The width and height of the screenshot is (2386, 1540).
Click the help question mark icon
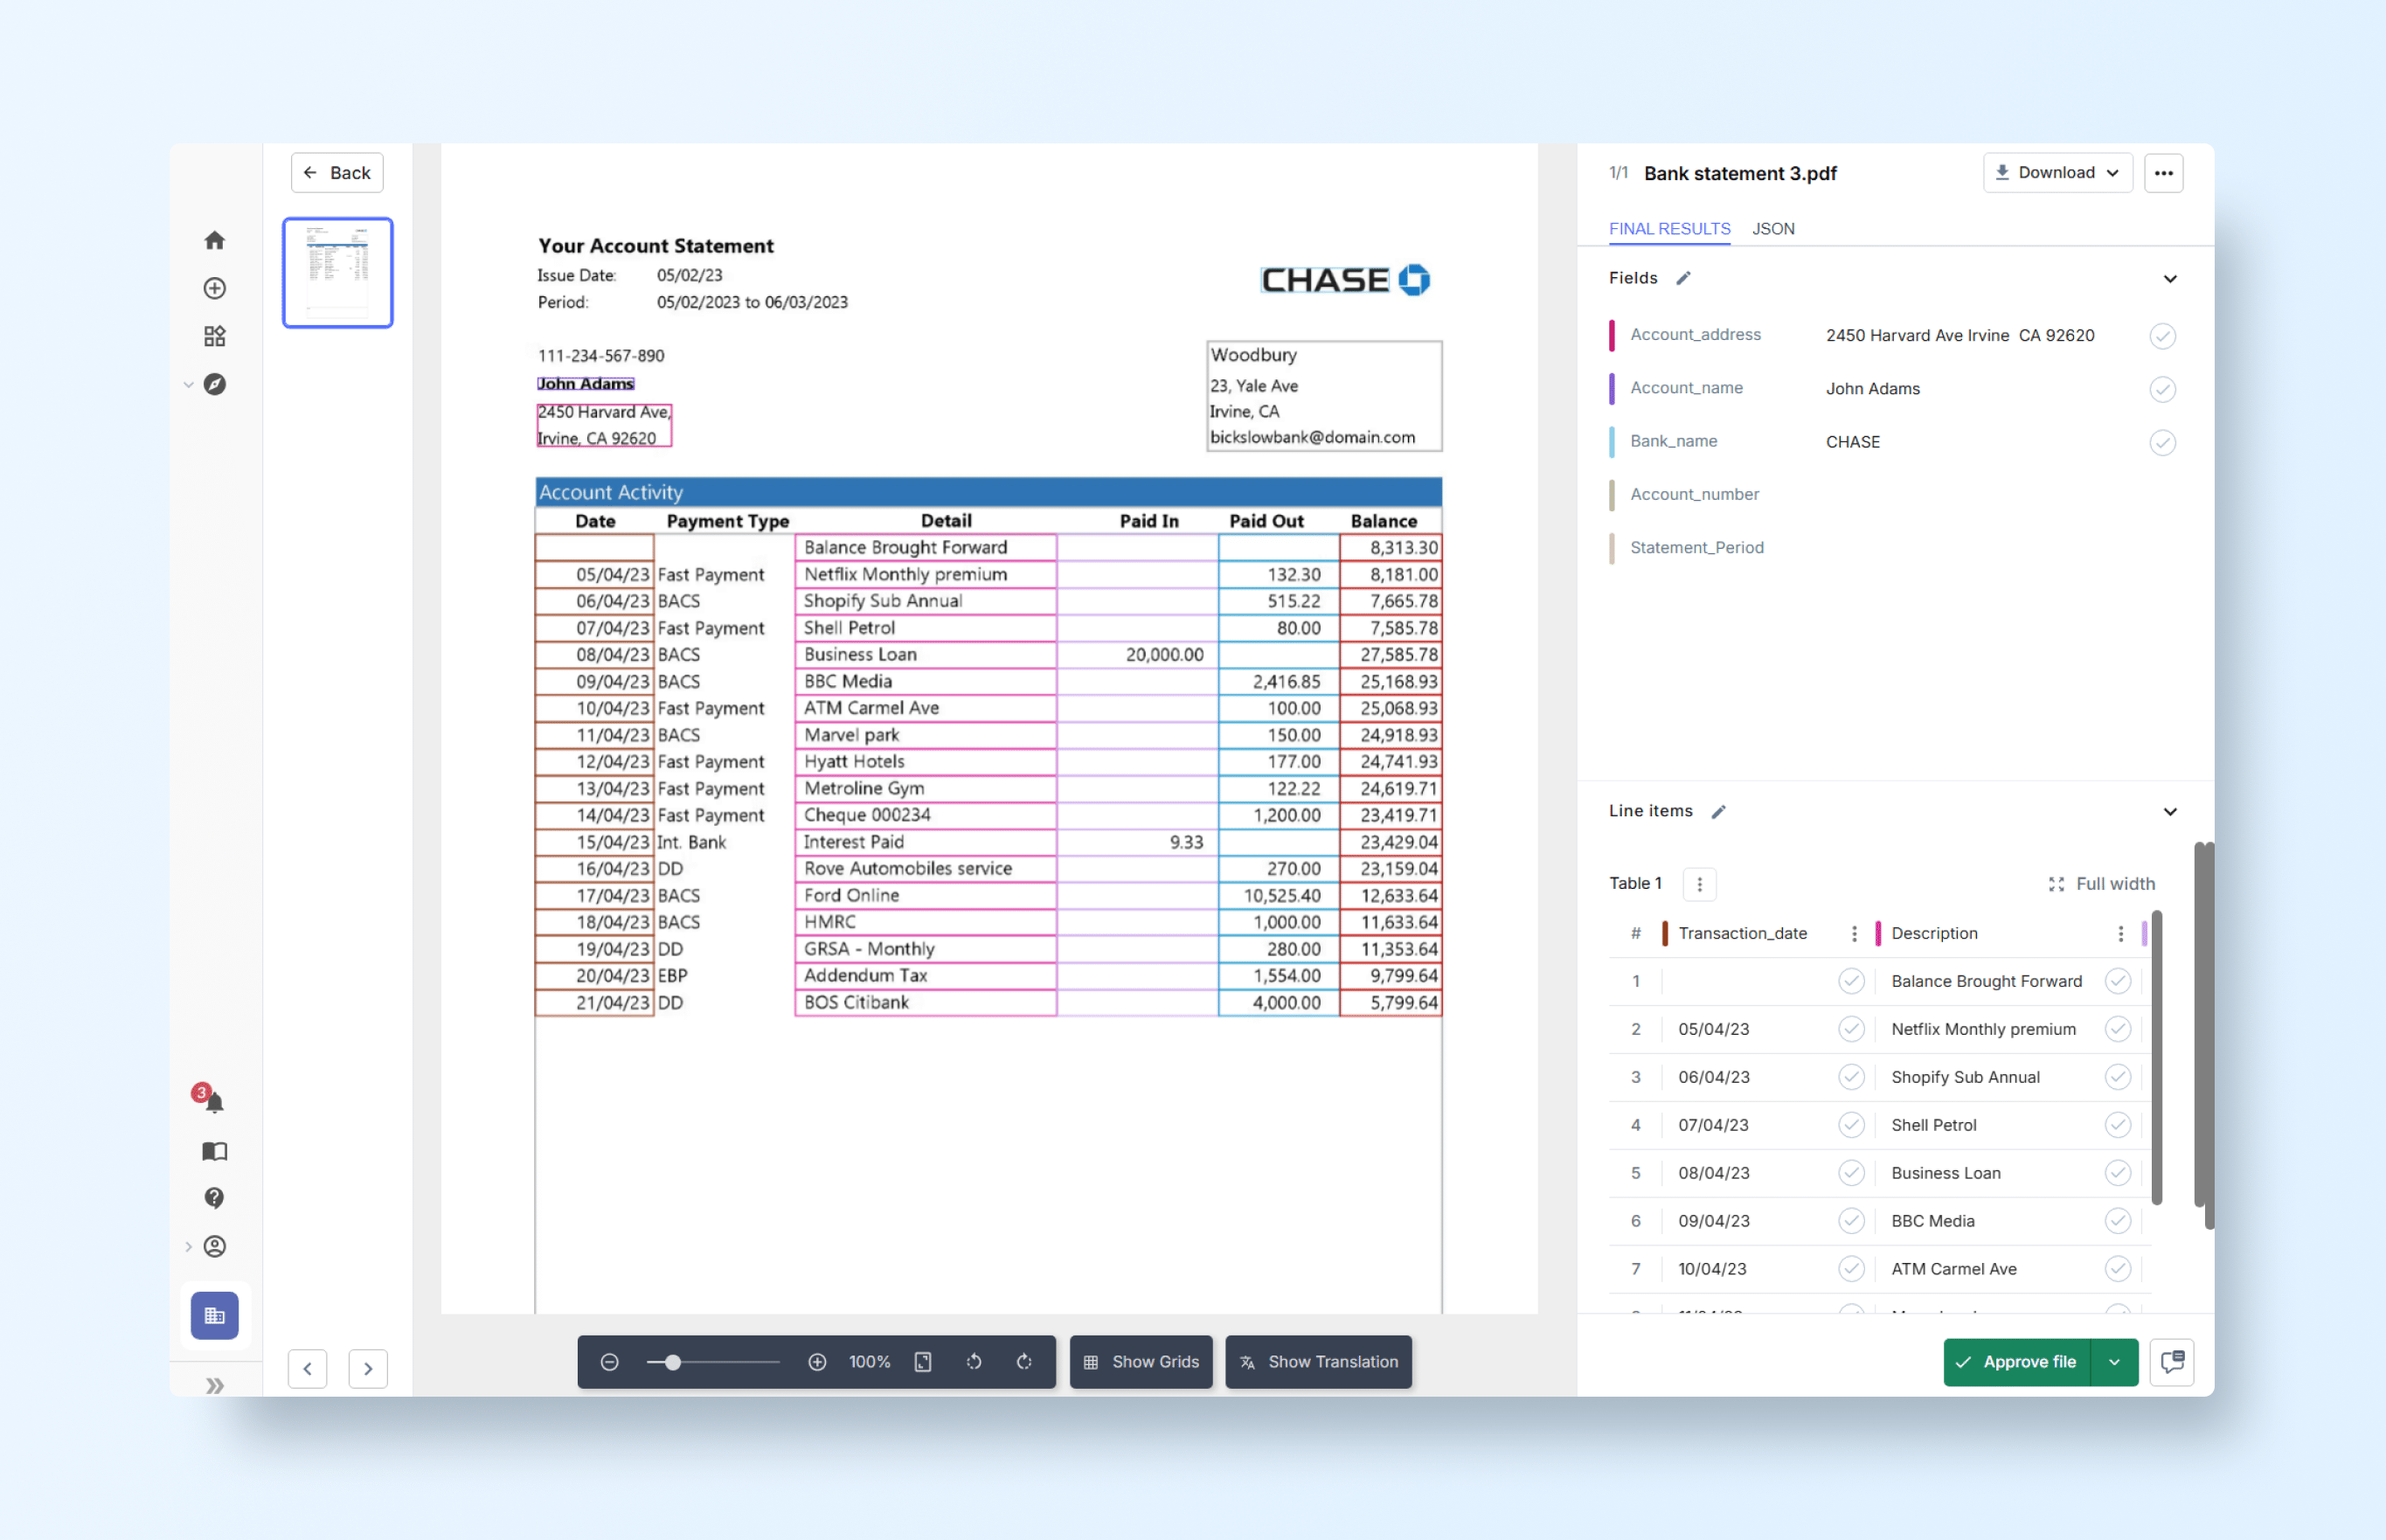[x=214, y=1198]
